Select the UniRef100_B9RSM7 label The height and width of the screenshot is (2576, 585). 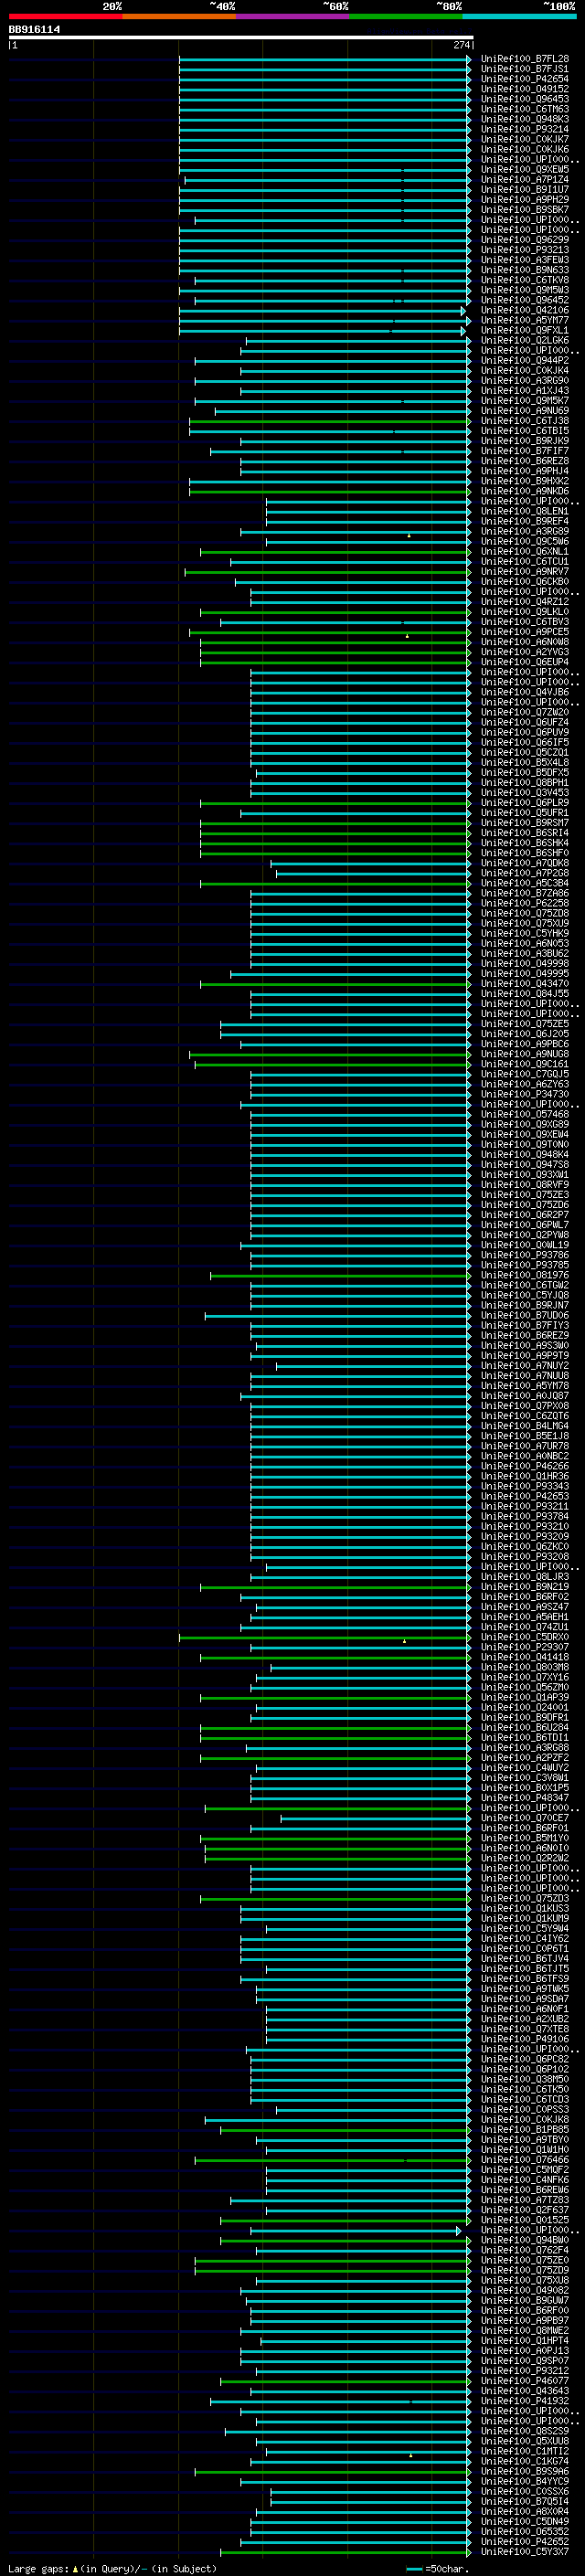pos(525,823)
